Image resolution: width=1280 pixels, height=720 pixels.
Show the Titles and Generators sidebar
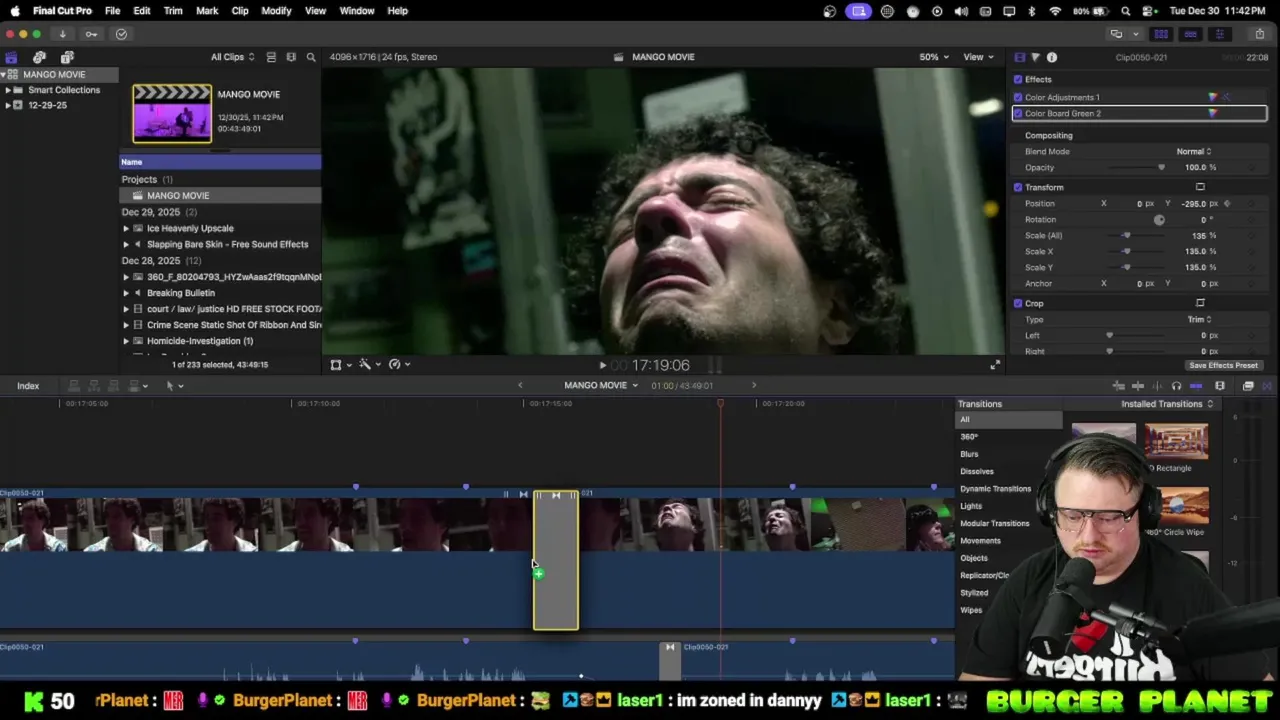pos(67,57)
